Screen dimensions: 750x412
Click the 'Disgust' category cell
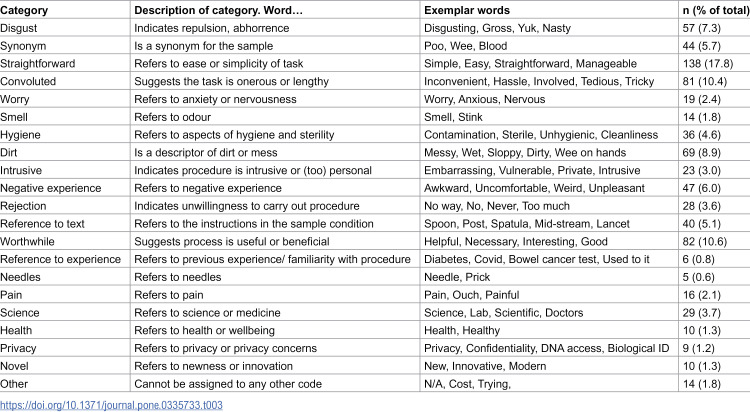[x=19, y=28]
